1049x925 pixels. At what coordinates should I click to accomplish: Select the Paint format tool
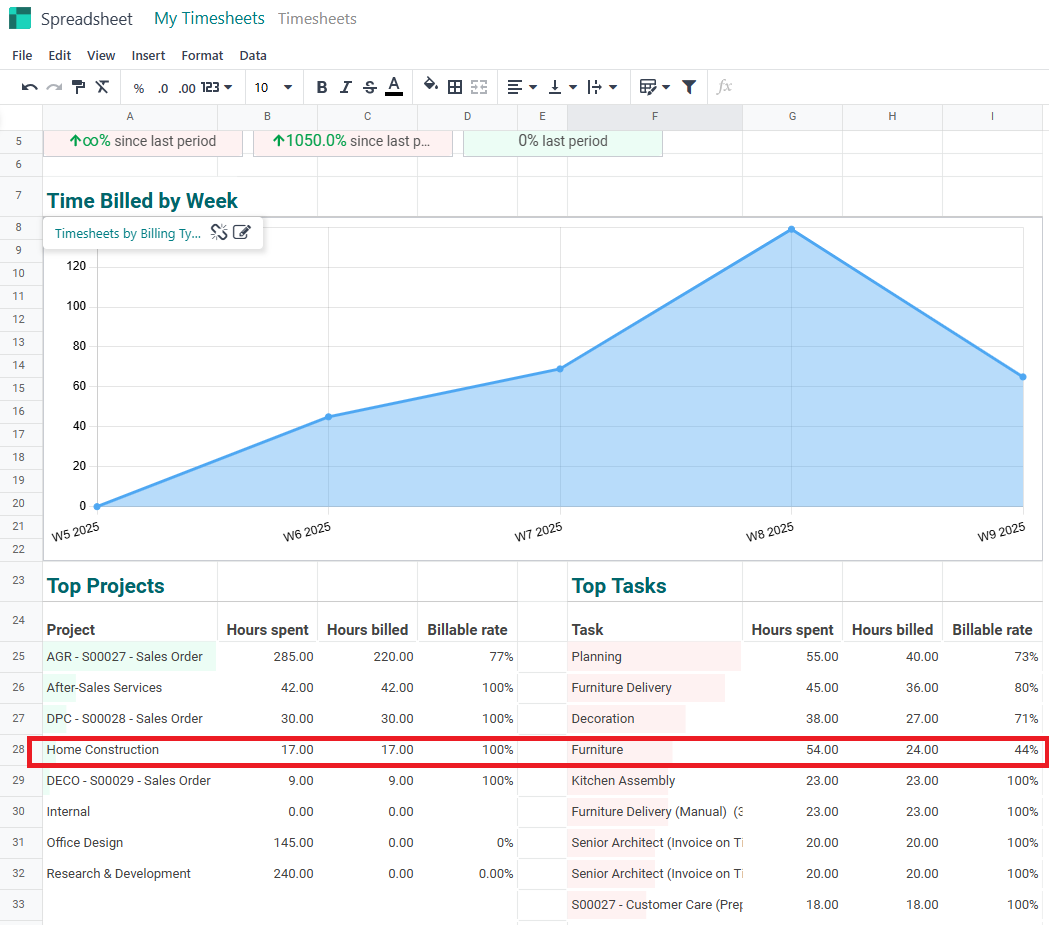78,87
